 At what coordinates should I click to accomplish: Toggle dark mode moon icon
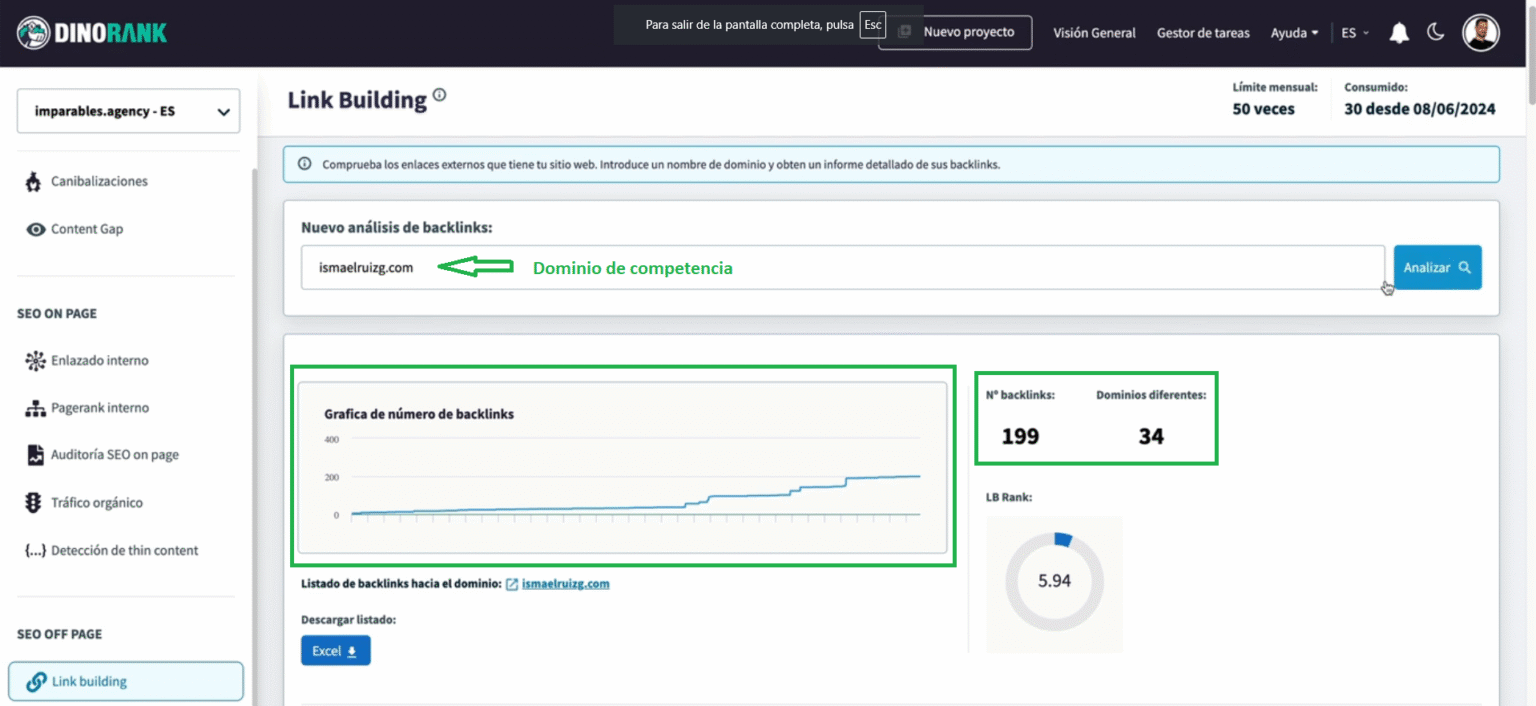1436,32
